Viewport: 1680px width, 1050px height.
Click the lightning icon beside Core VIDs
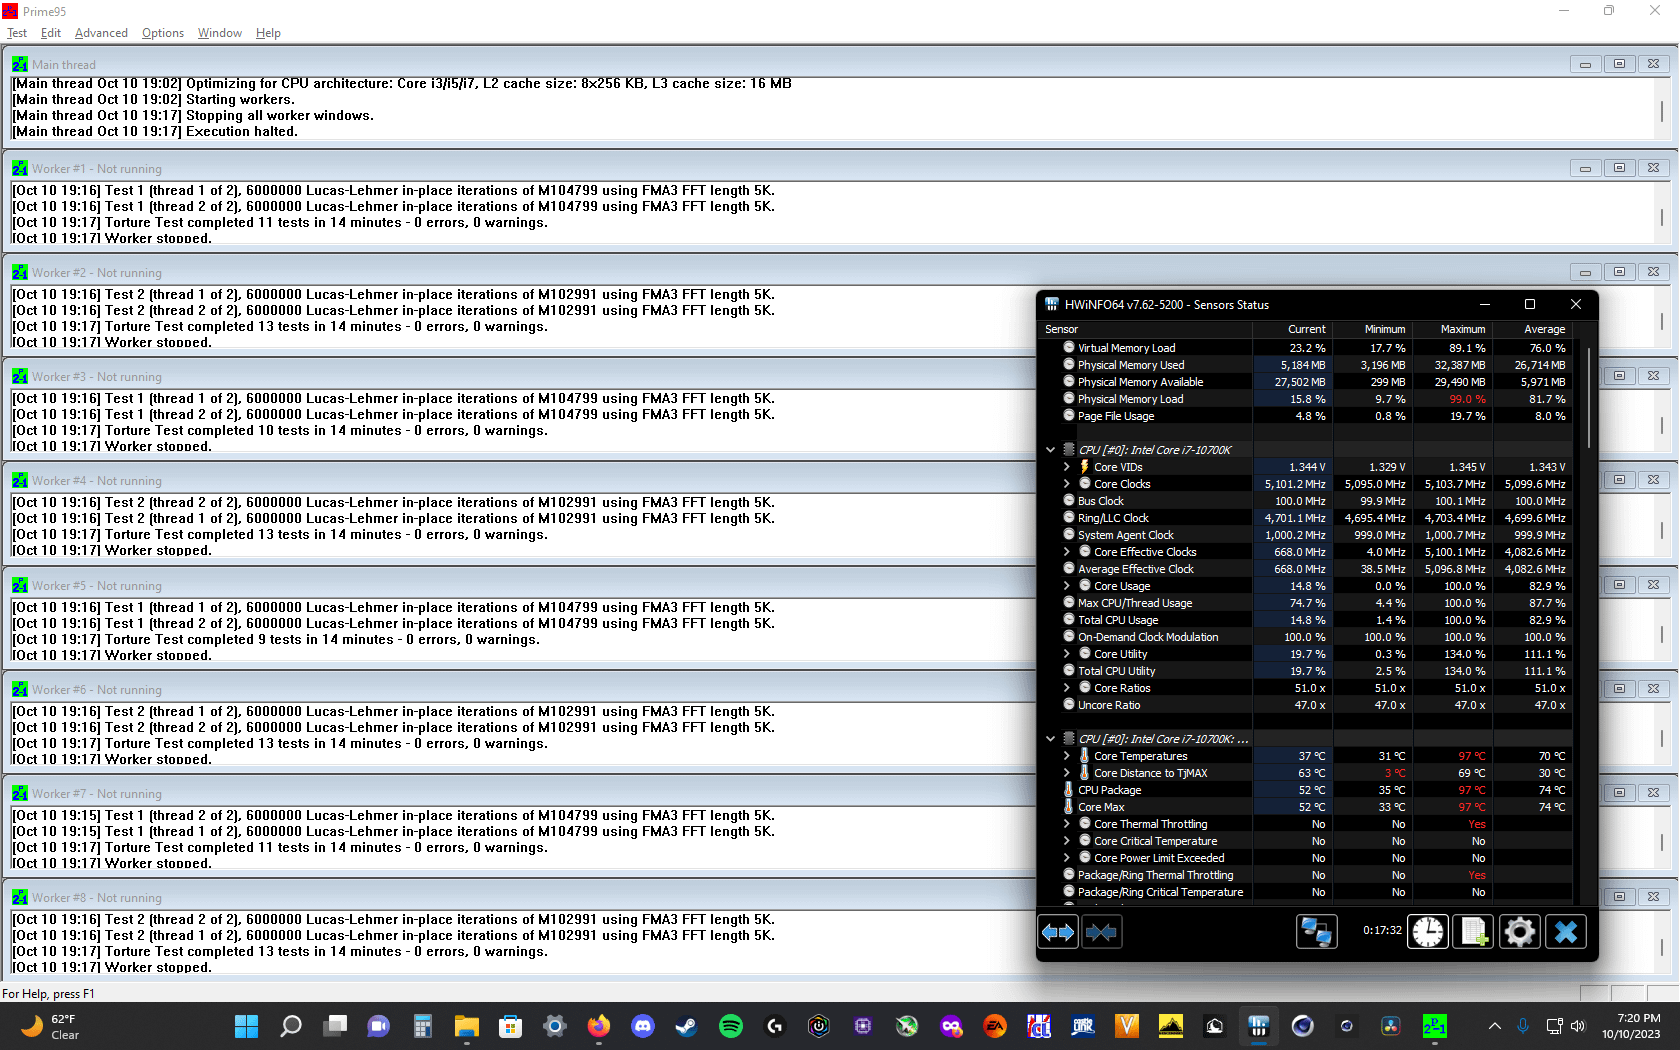tap(1085, 467)
